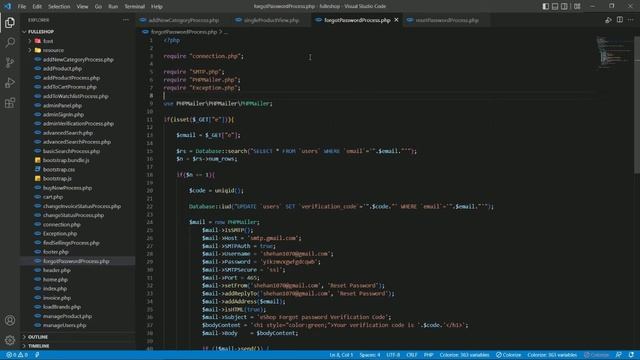Open bootstrap.bundle.js file
640x360 pixels.
(x=66, y=160)
